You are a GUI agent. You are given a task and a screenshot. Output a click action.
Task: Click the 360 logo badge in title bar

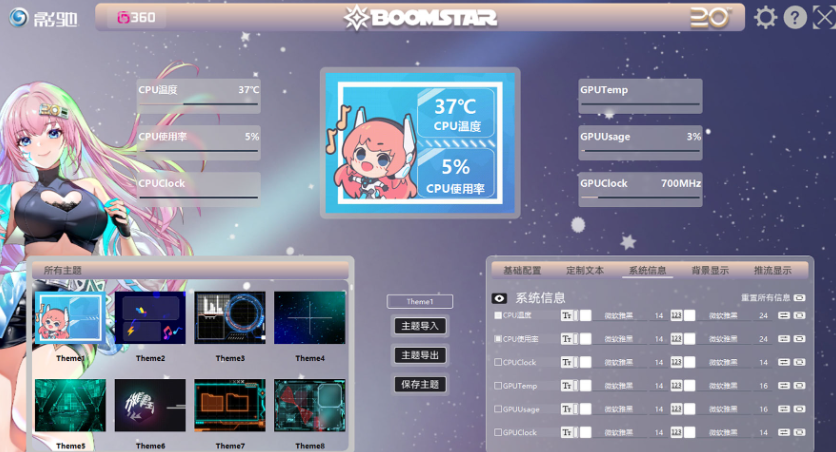point(136,18)
